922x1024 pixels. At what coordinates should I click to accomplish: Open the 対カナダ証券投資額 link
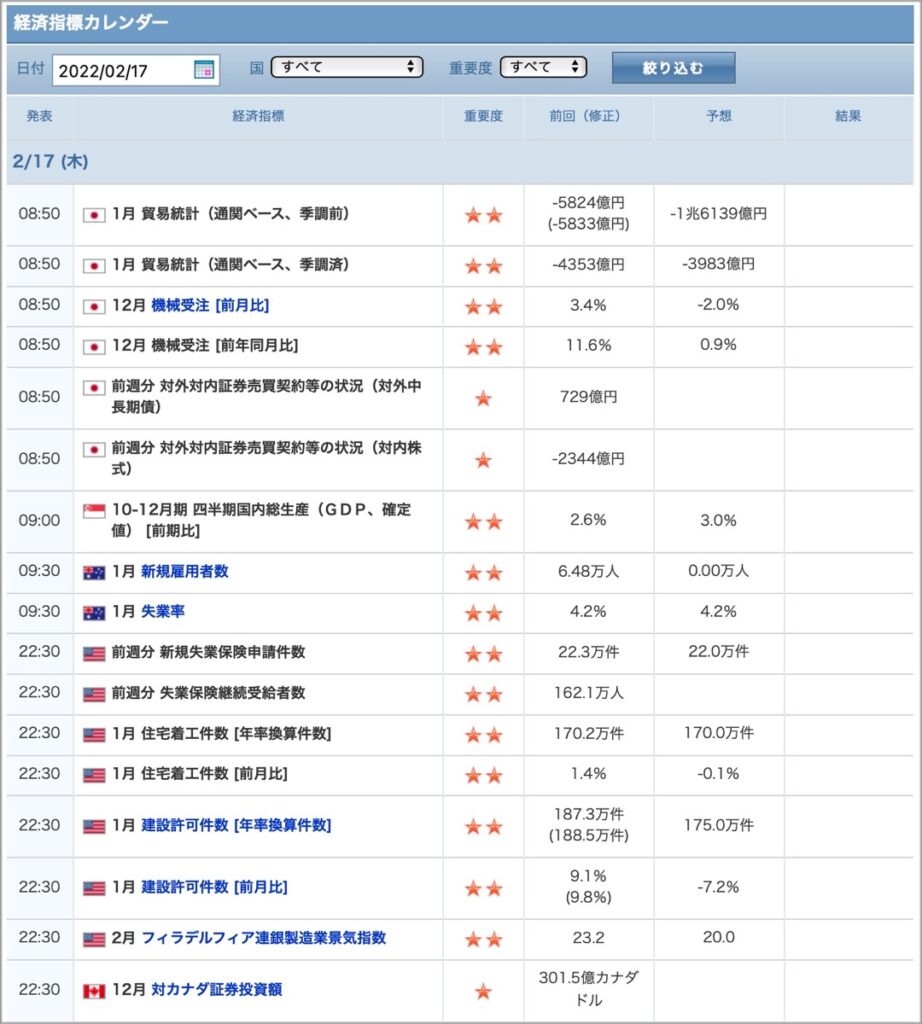click(x=216, y=989)
